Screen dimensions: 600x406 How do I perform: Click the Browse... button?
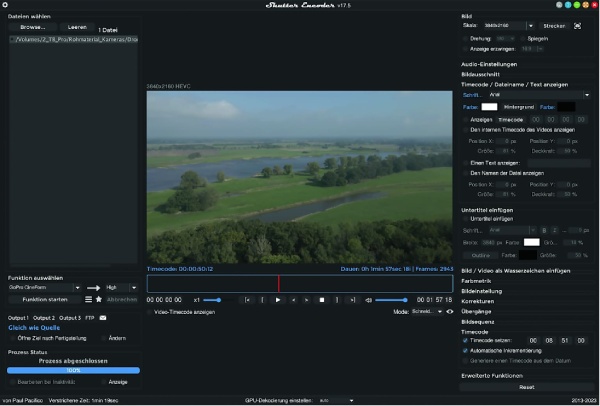(x=33, y=27)
